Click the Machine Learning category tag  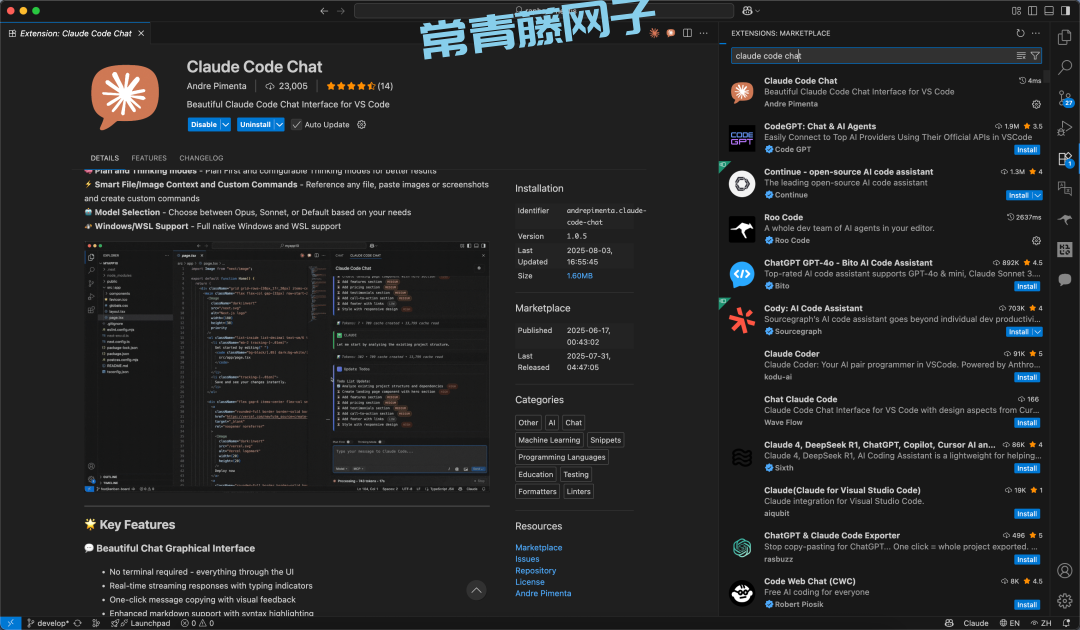tap(549, 440)
